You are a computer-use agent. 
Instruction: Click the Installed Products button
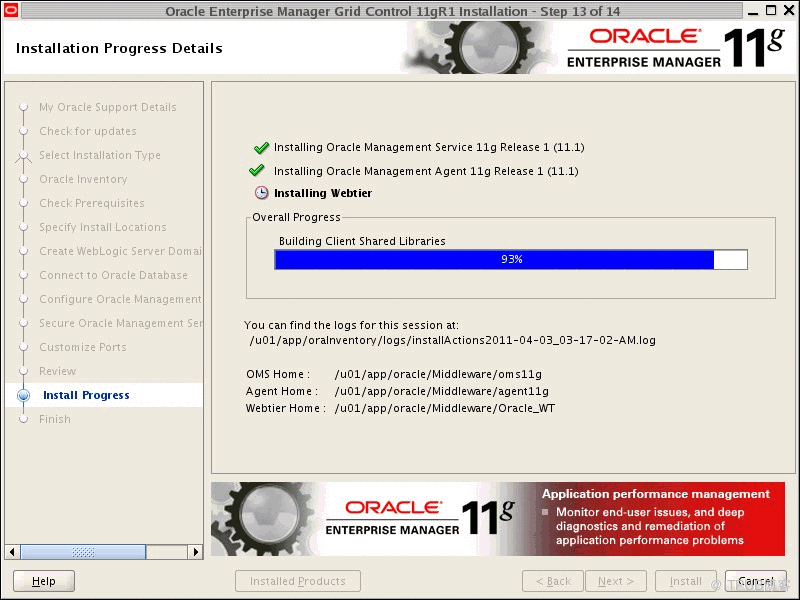(298, 581)
